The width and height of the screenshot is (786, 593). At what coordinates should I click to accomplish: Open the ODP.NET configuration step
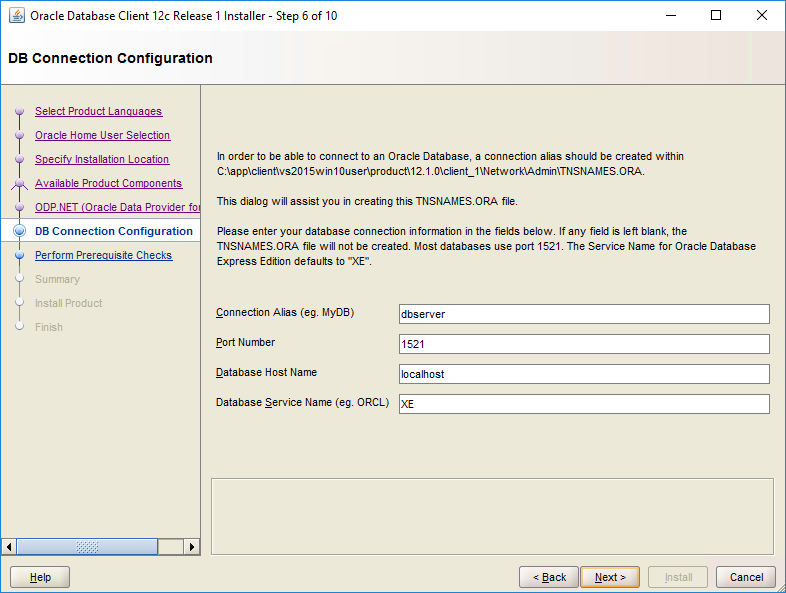(117, 208)
